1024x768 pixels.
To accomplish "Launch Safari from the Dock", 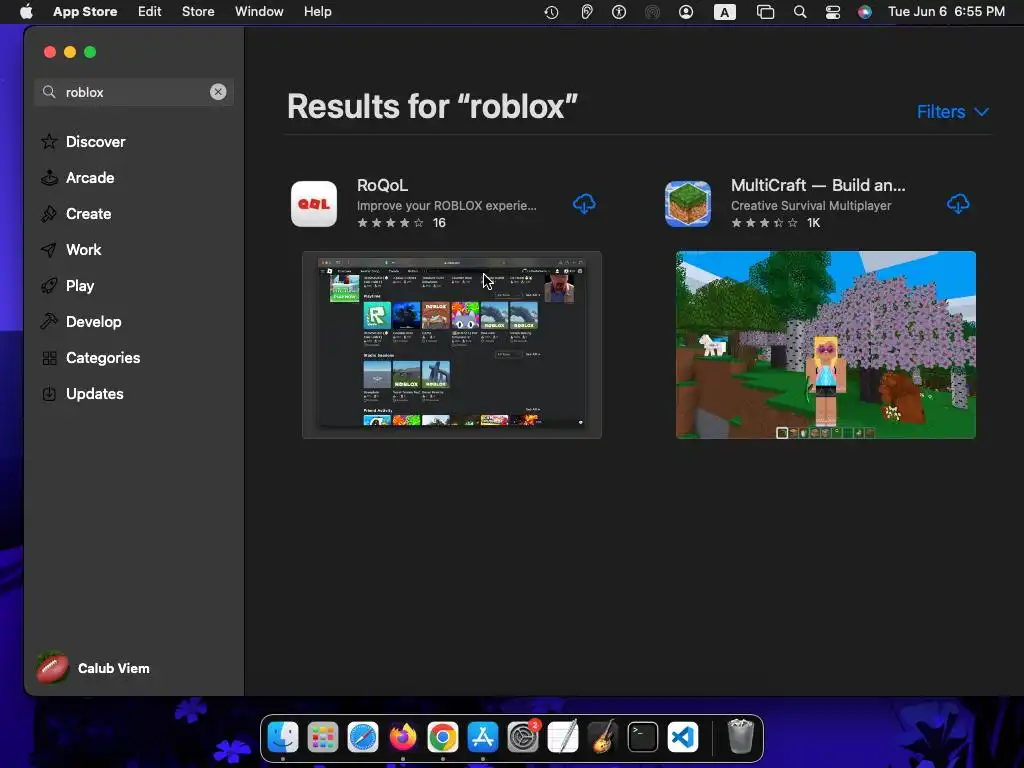I will [363, 737].
